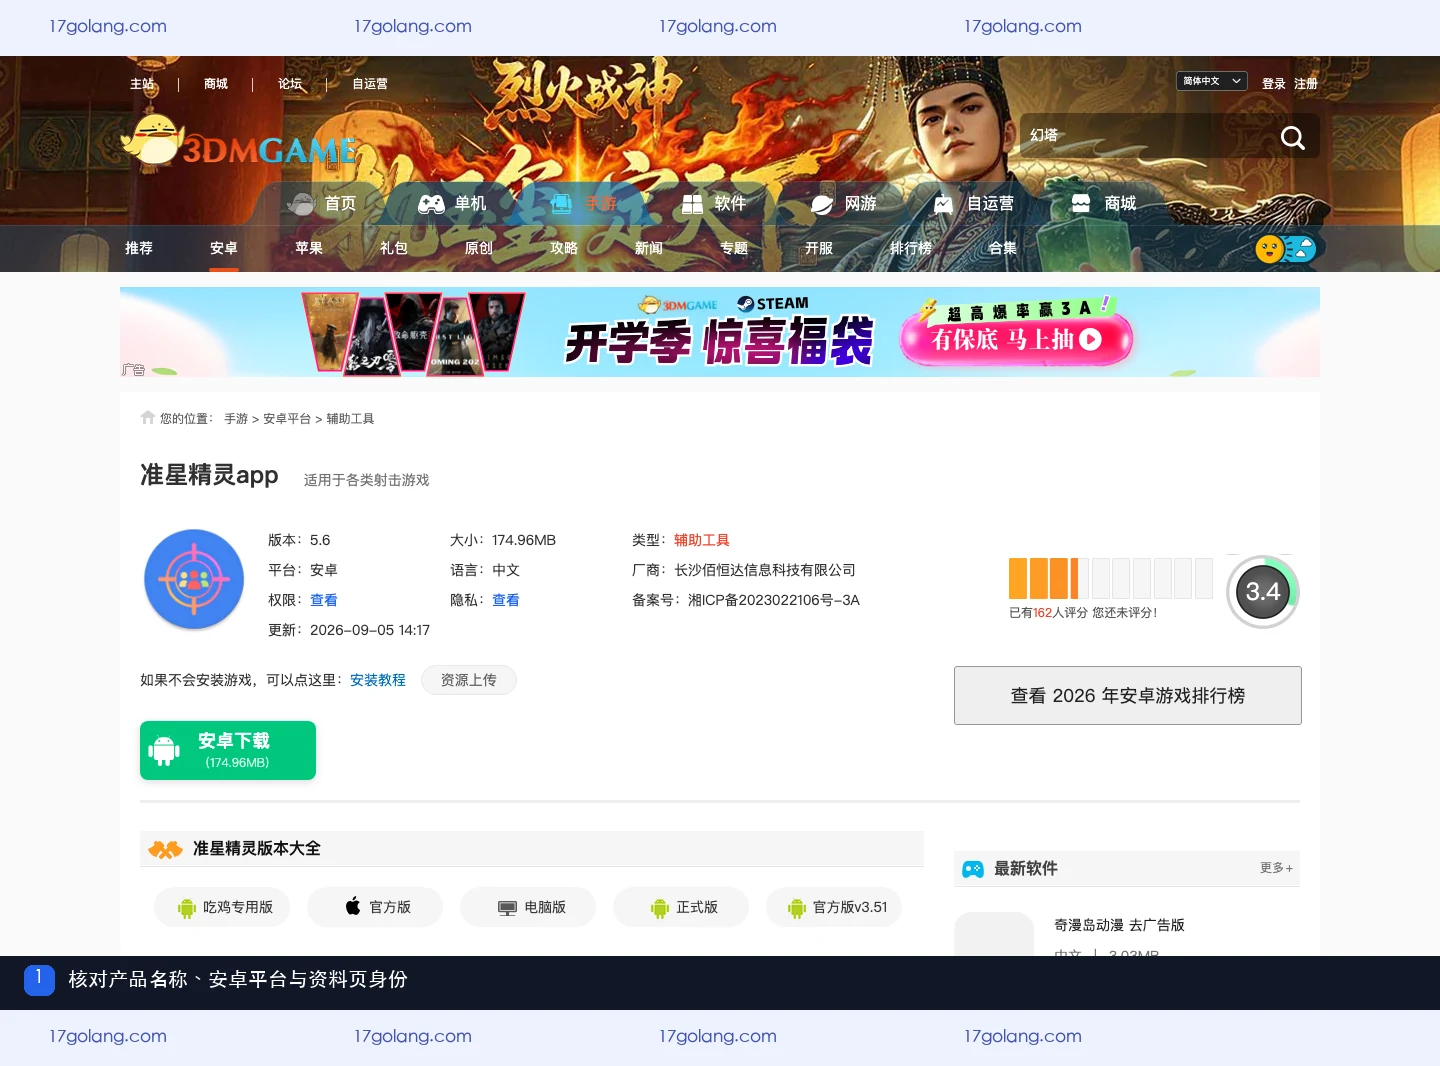This screenshot has width=1440, height=1066.
Task: Click the Android icon on 吃鸡专用版
Action: (x=187, y=908)
